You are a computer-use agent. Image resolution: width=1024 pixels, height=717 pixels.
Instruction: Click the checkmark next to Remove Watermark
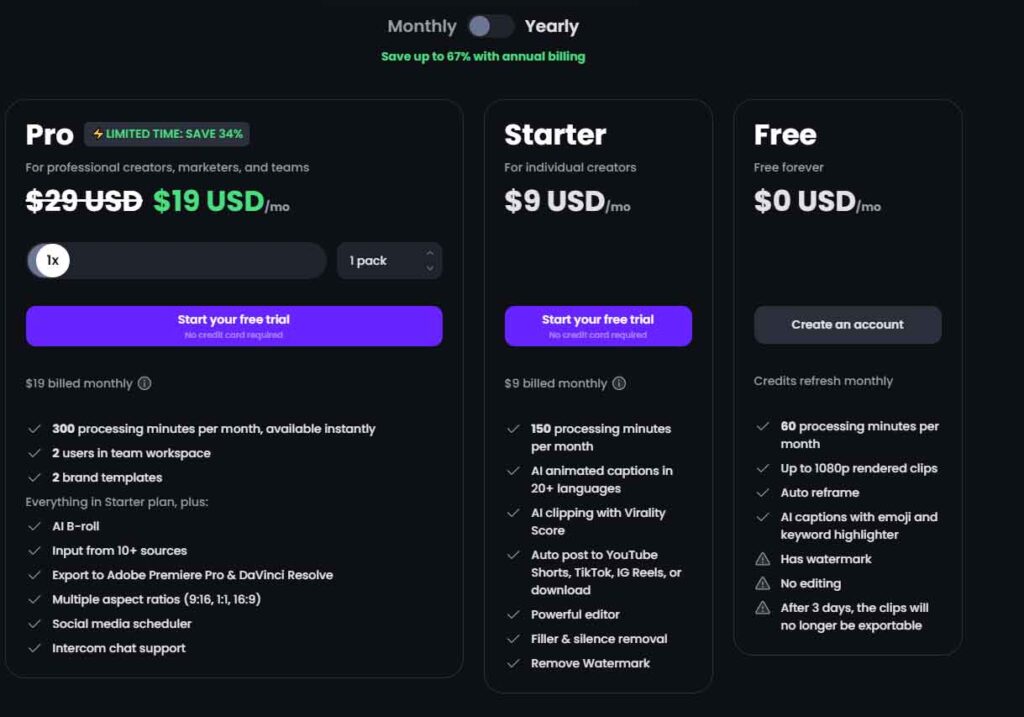(x=513, y=663)
